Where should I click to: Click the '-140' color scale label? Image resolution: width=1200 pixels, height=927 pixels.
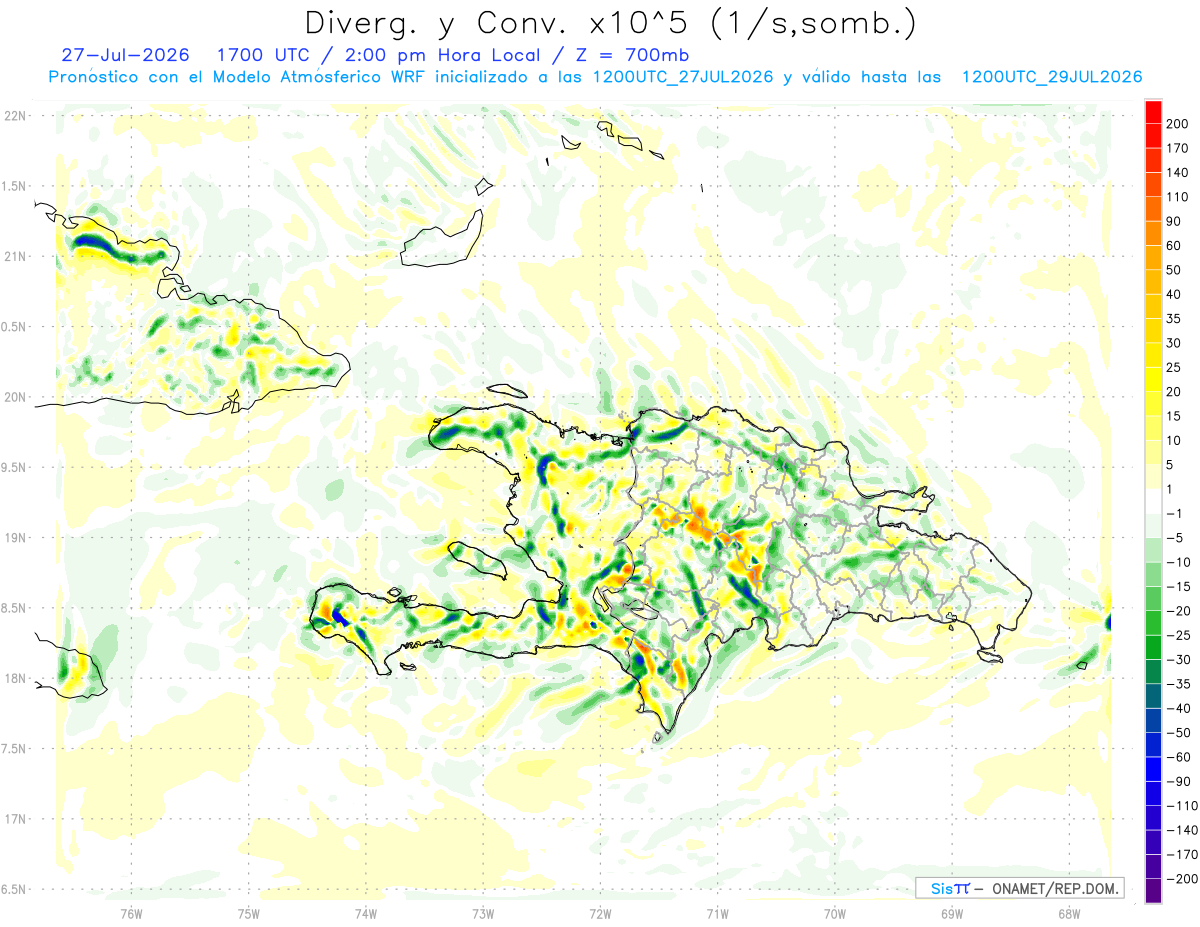(x=1181, y=830)
